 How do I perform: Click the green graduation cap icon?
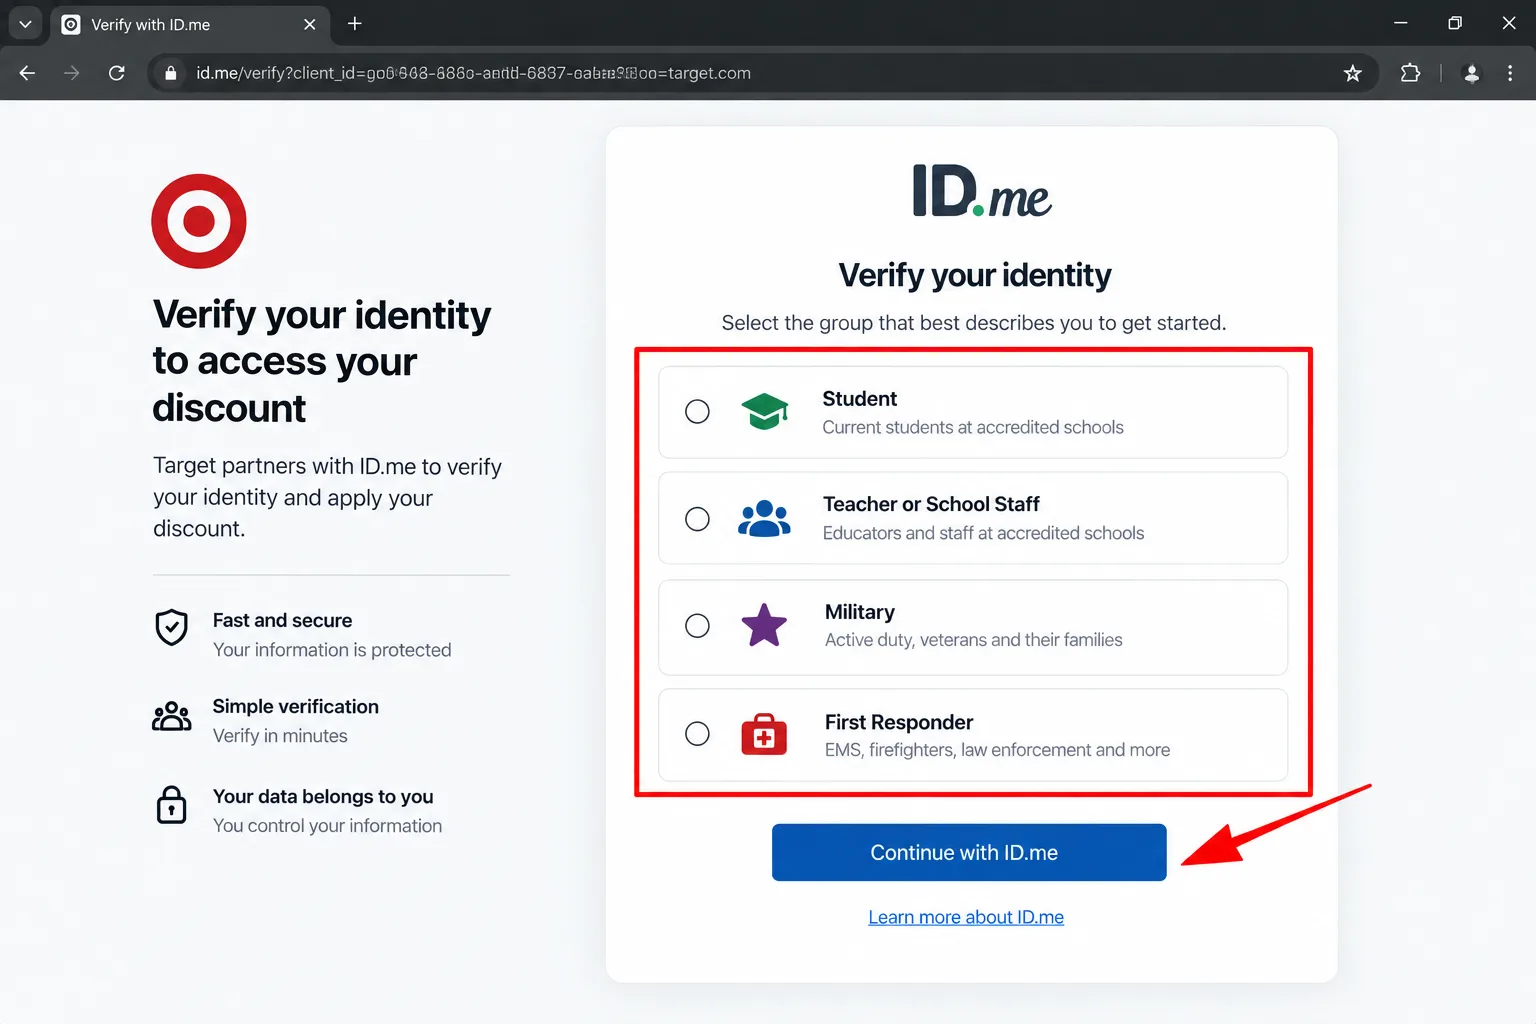pyautogui.click(x=765, y=411)
